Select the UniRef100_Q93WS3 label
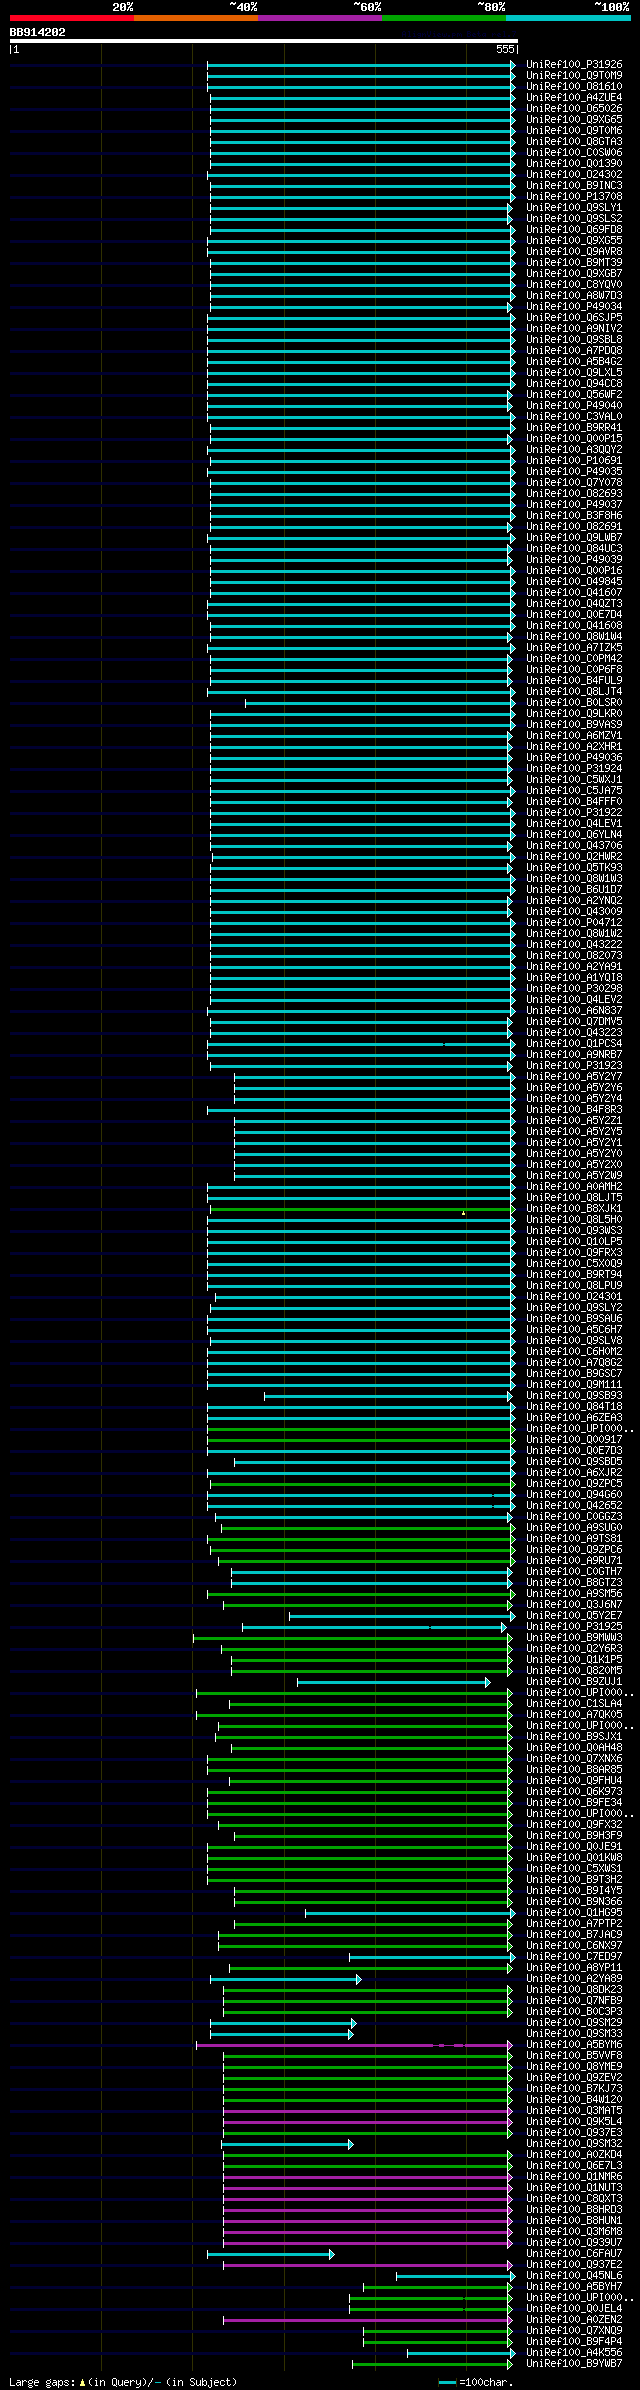This screenshot has width=640, height=2390. pyautogui.click(x=574, y=1231)
